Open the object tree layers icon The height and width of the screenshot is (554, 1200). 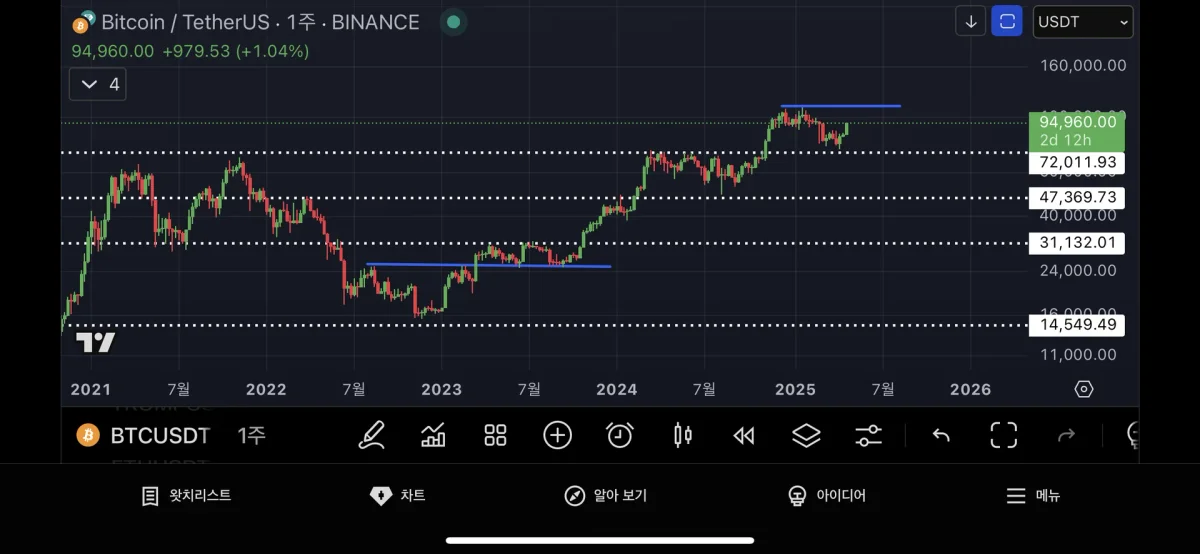click(806, 435)
